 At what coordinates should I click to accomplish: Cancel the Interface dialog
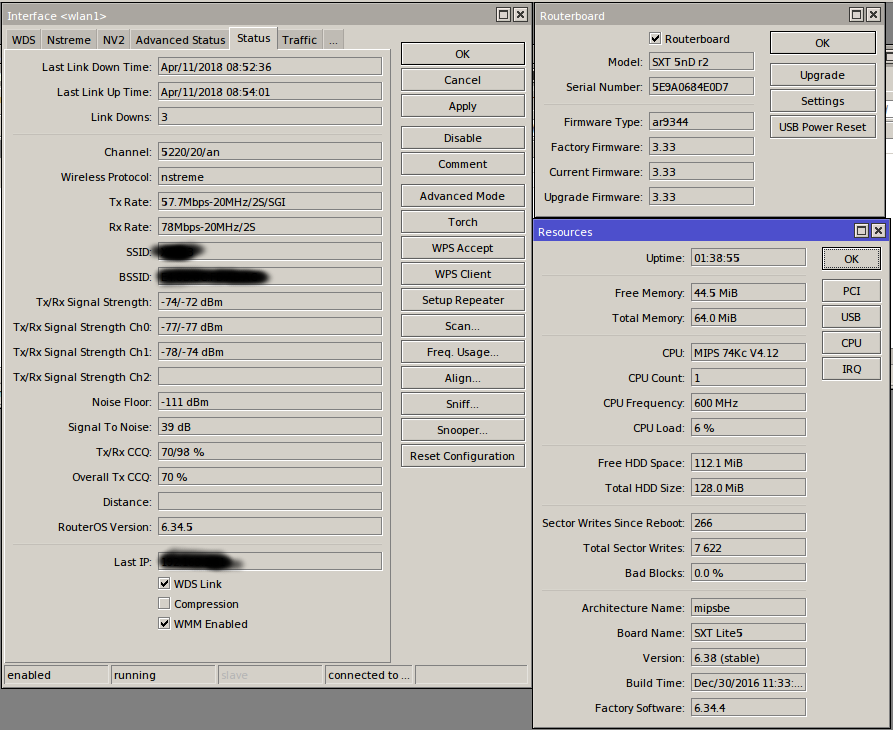coord(462,80)
